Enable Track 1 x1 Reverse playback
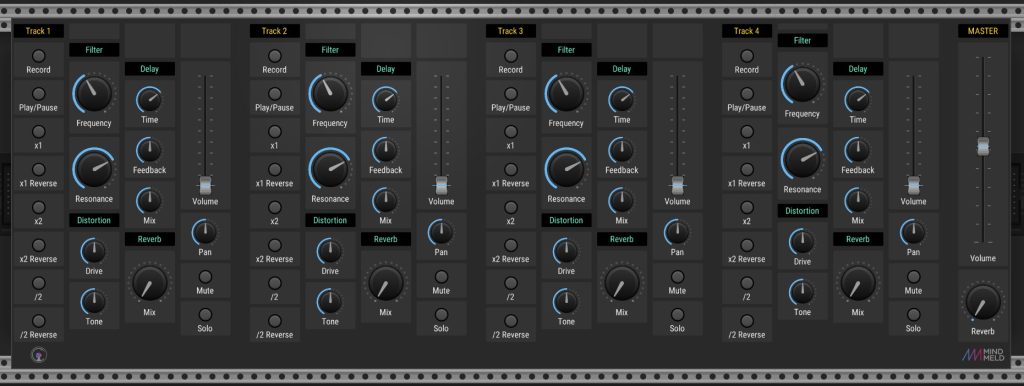Image resolution: width=1024 pixels, height=386 pixels. click(39, 170)
